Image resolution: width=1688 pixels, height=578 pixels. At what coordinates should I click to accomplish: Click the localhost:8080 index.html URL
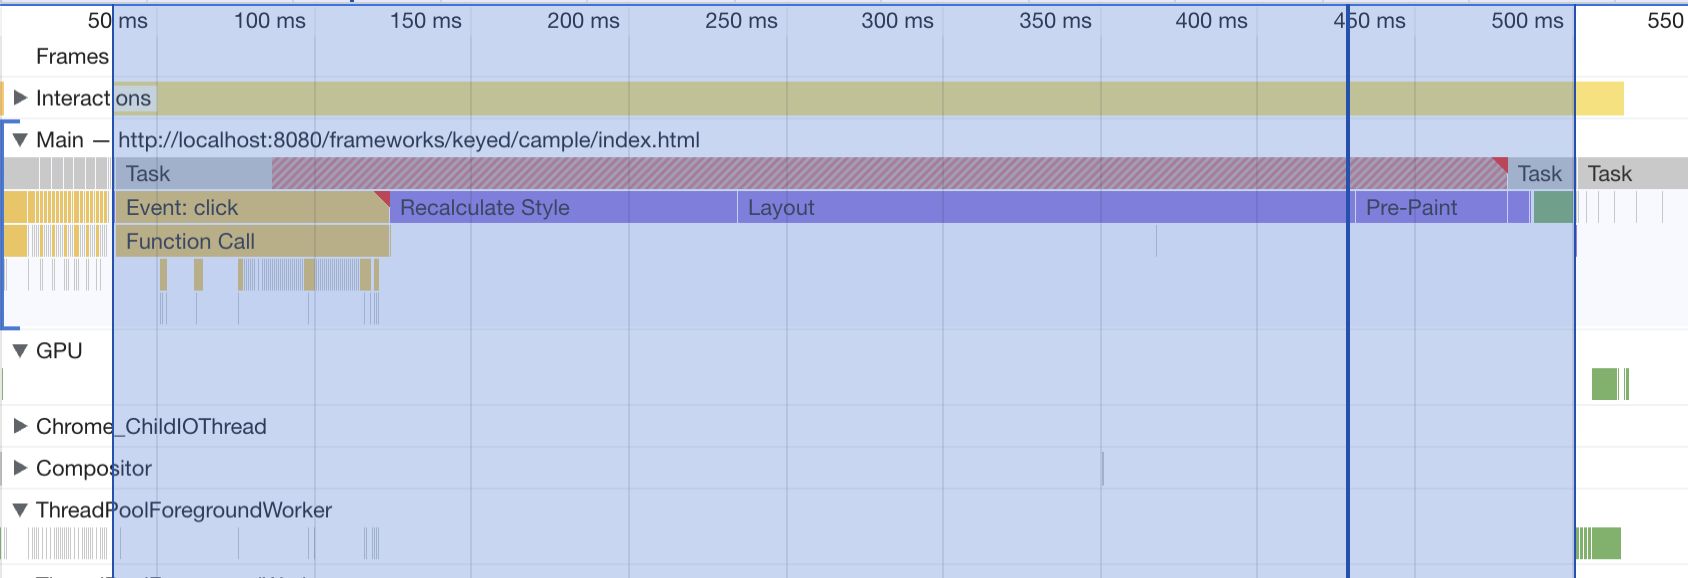point(410,140)
